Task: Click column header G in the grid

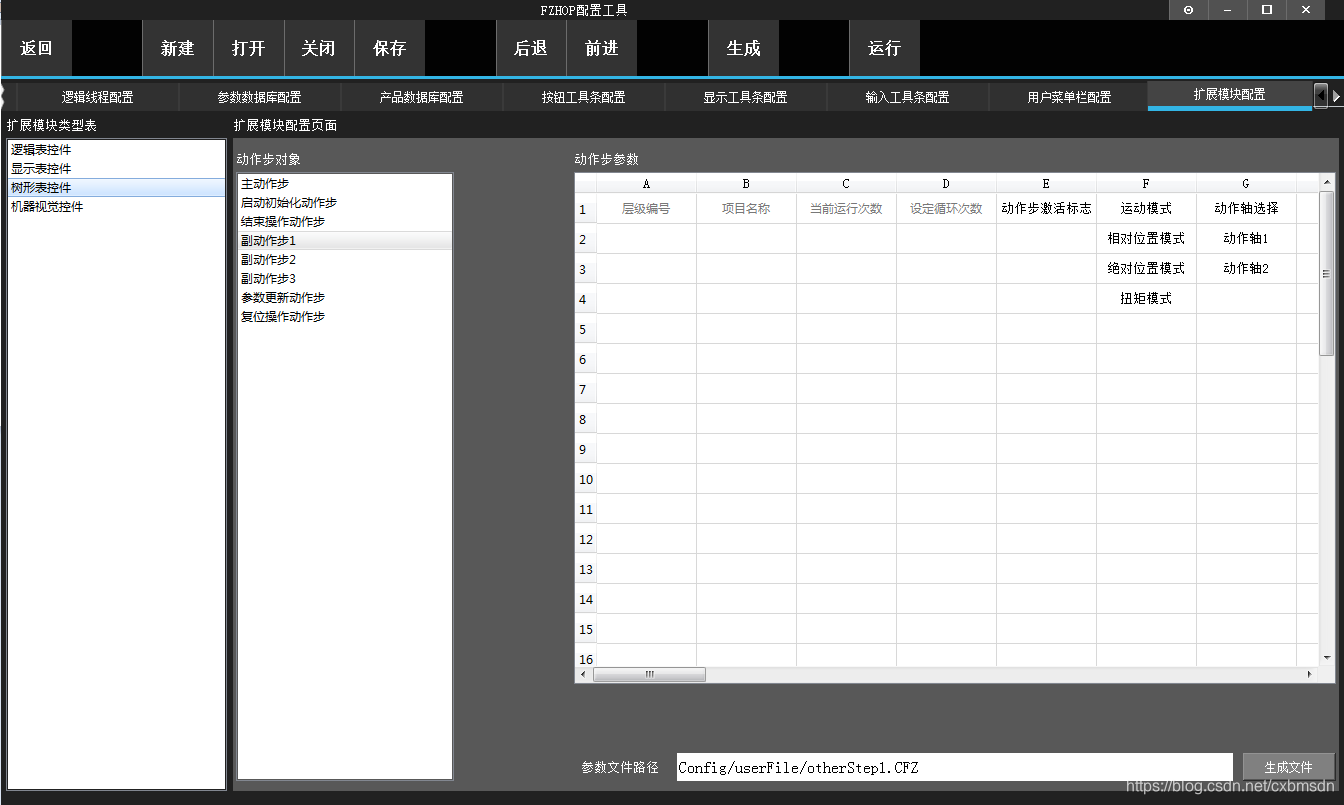Action: coord(1246,183)
